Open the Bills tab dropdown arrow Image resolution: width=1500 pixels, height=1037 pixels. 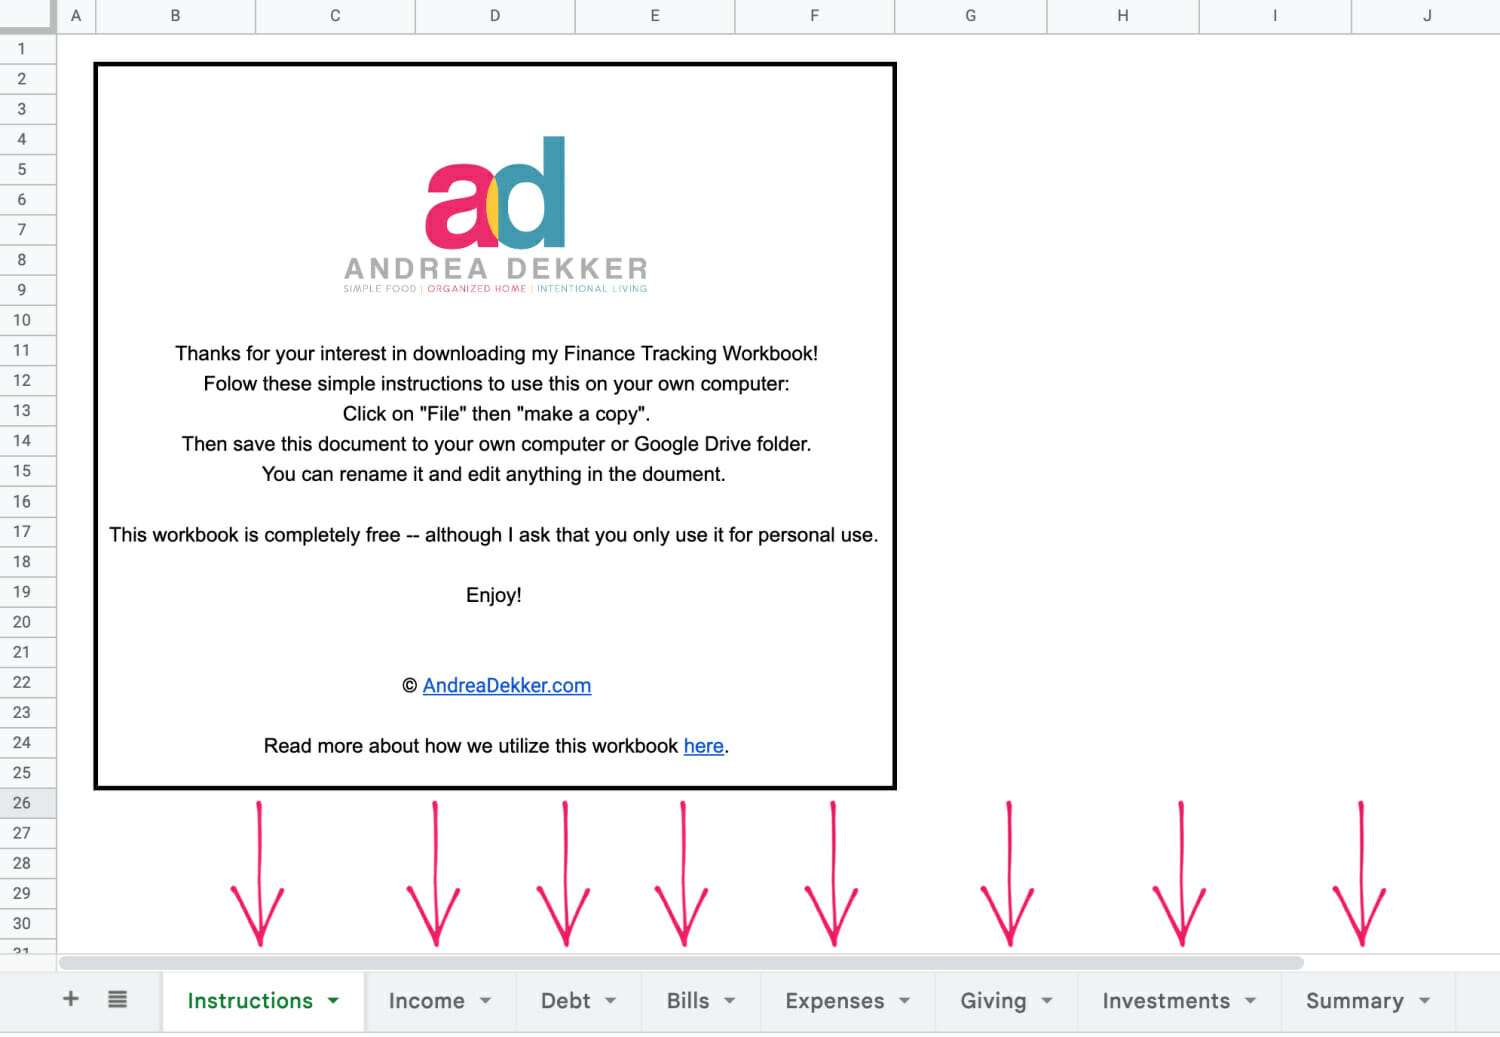click(x=730, y=1000)
